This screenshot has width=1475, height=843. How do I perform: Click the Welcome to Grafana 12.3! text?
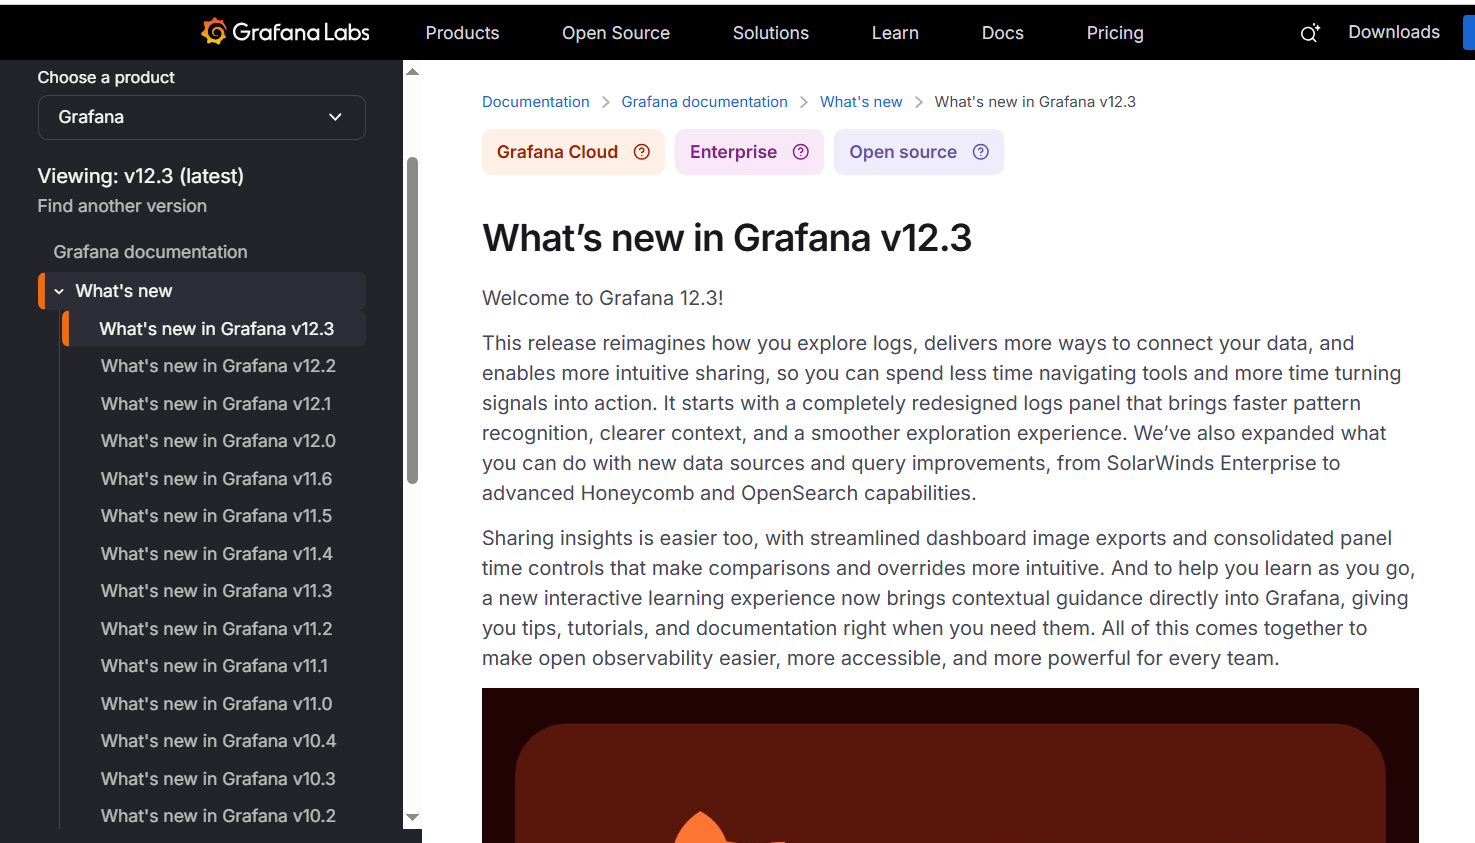603,298
